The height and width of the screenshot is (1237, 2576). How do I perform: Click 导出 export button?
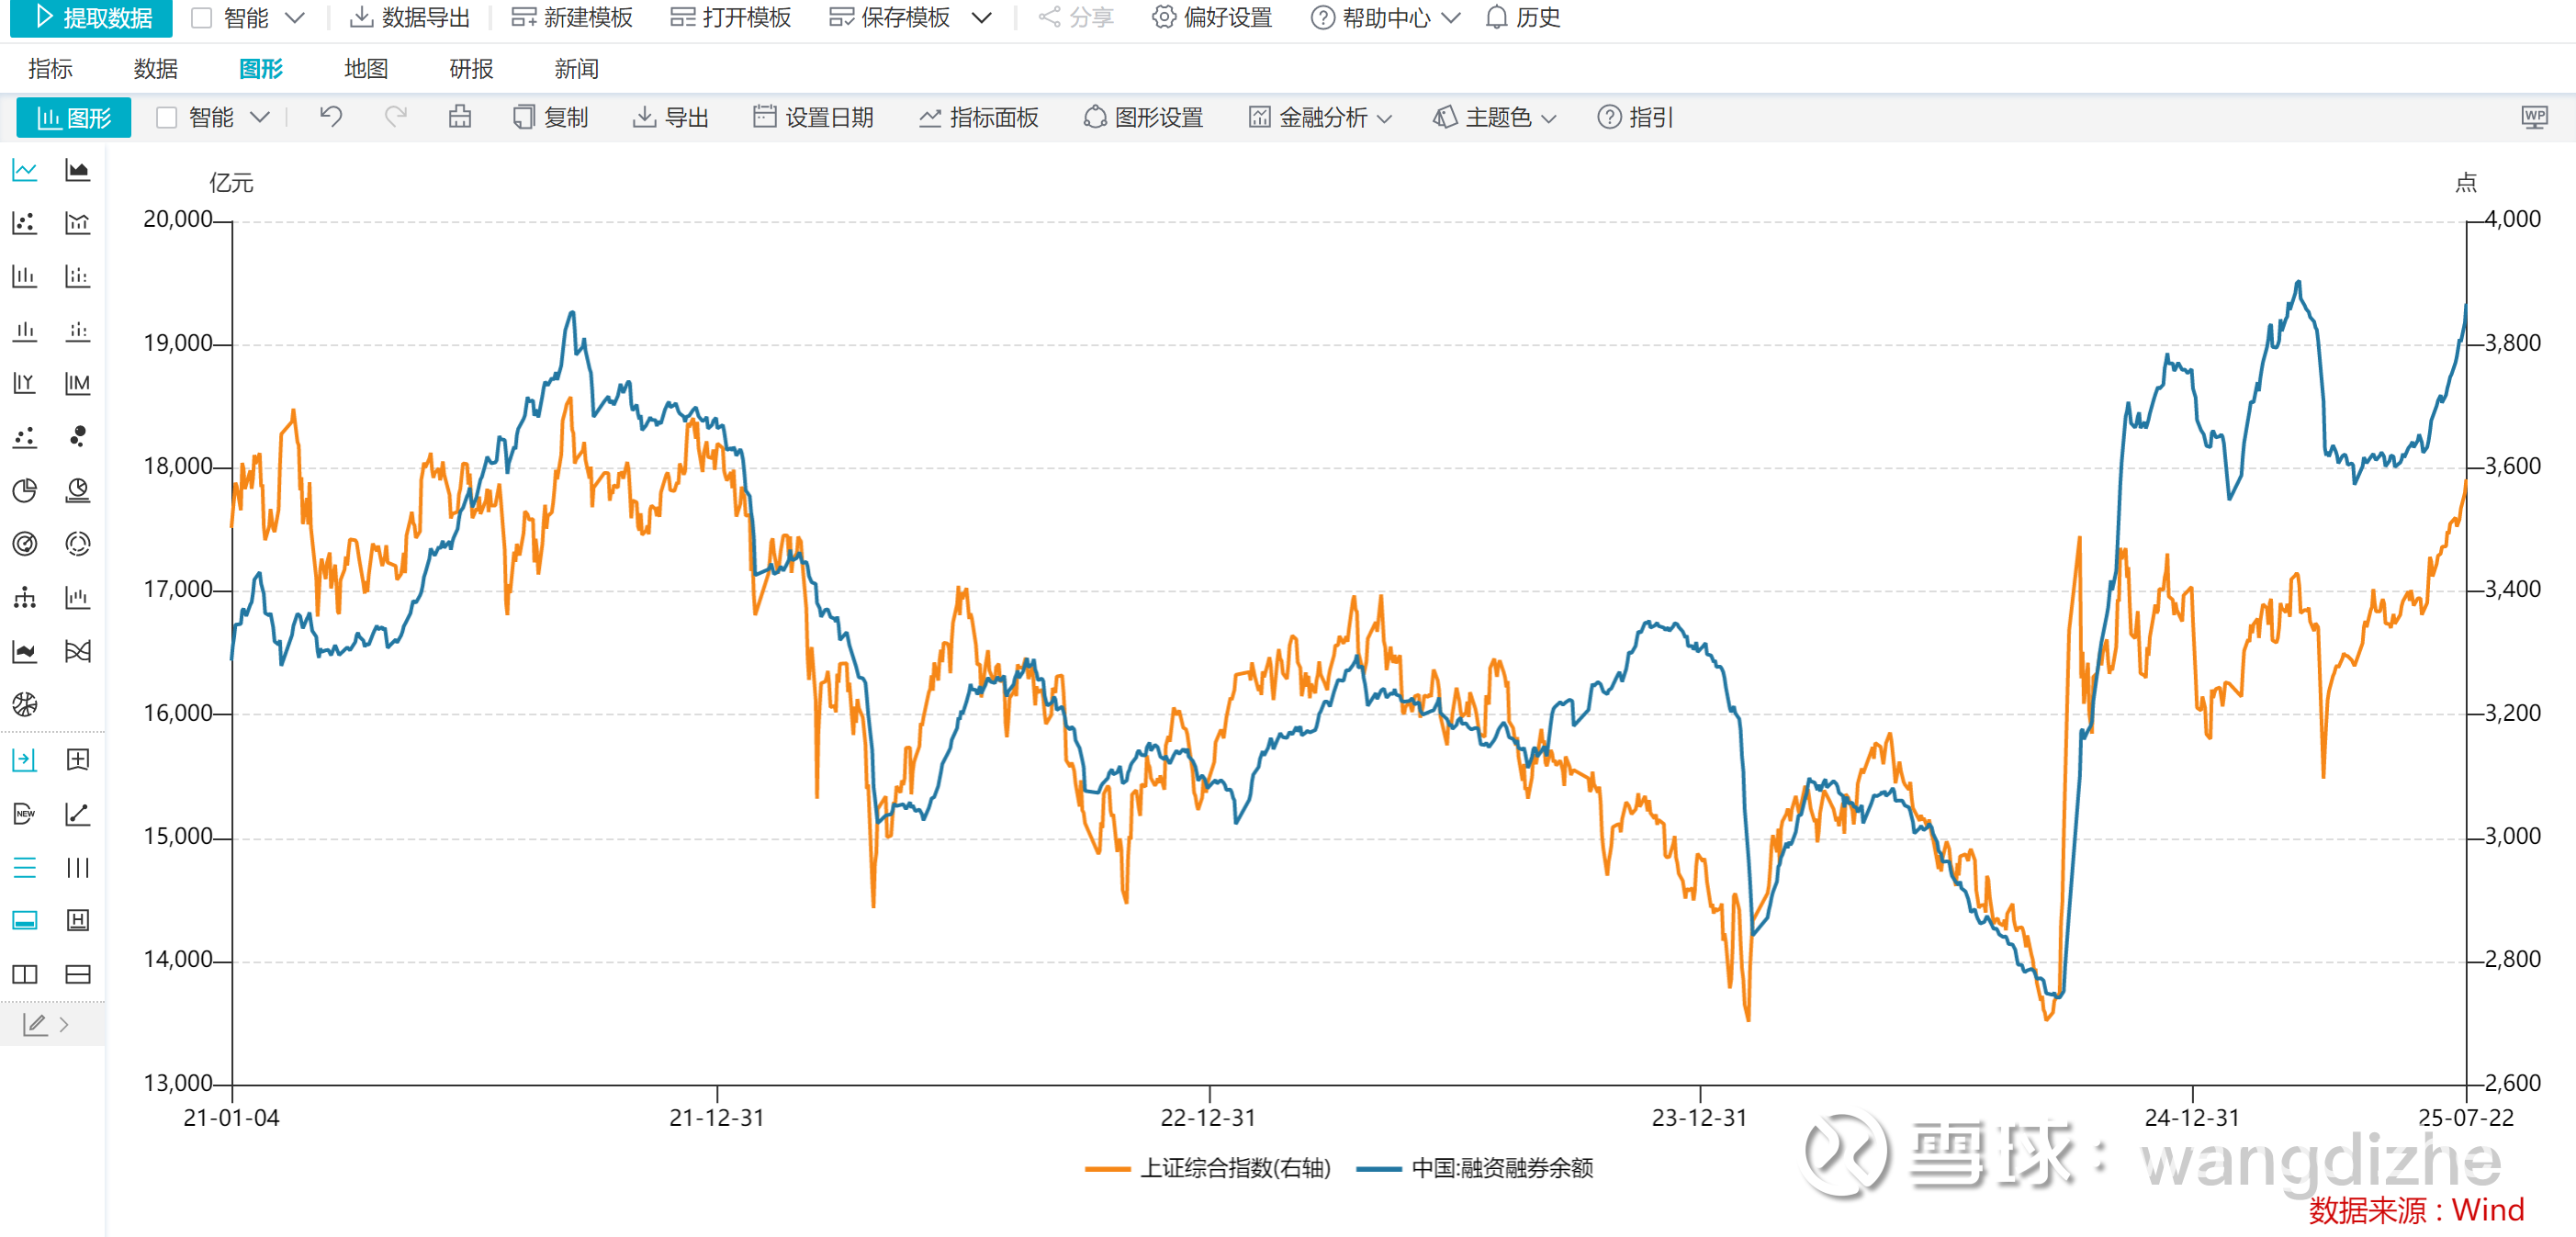point(671,118)
